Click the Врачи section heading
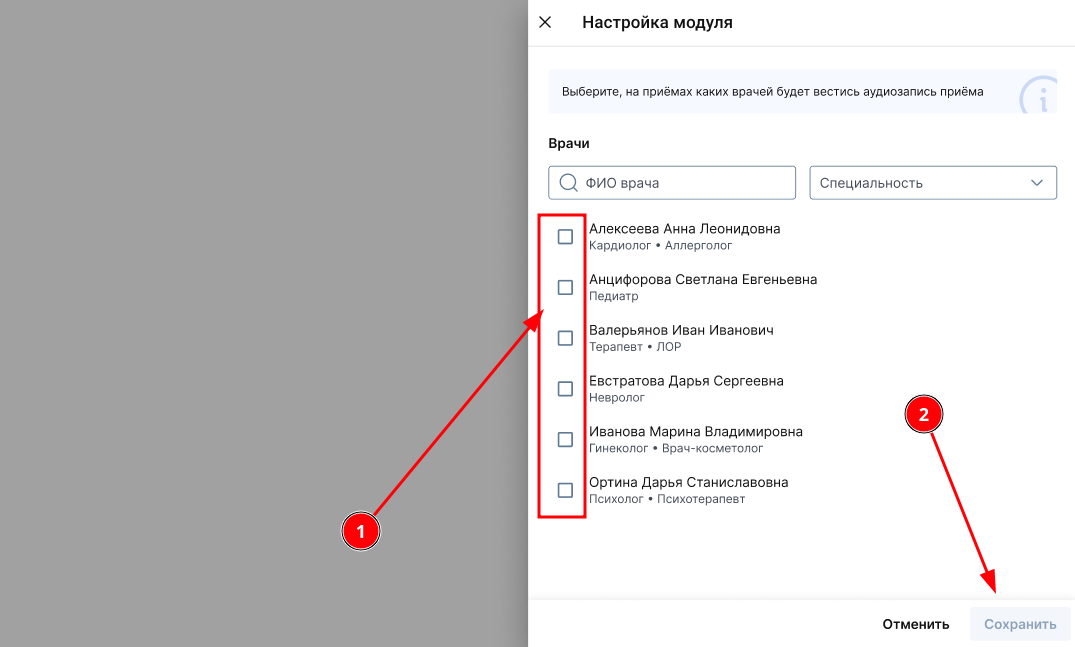 coord(569,143)
